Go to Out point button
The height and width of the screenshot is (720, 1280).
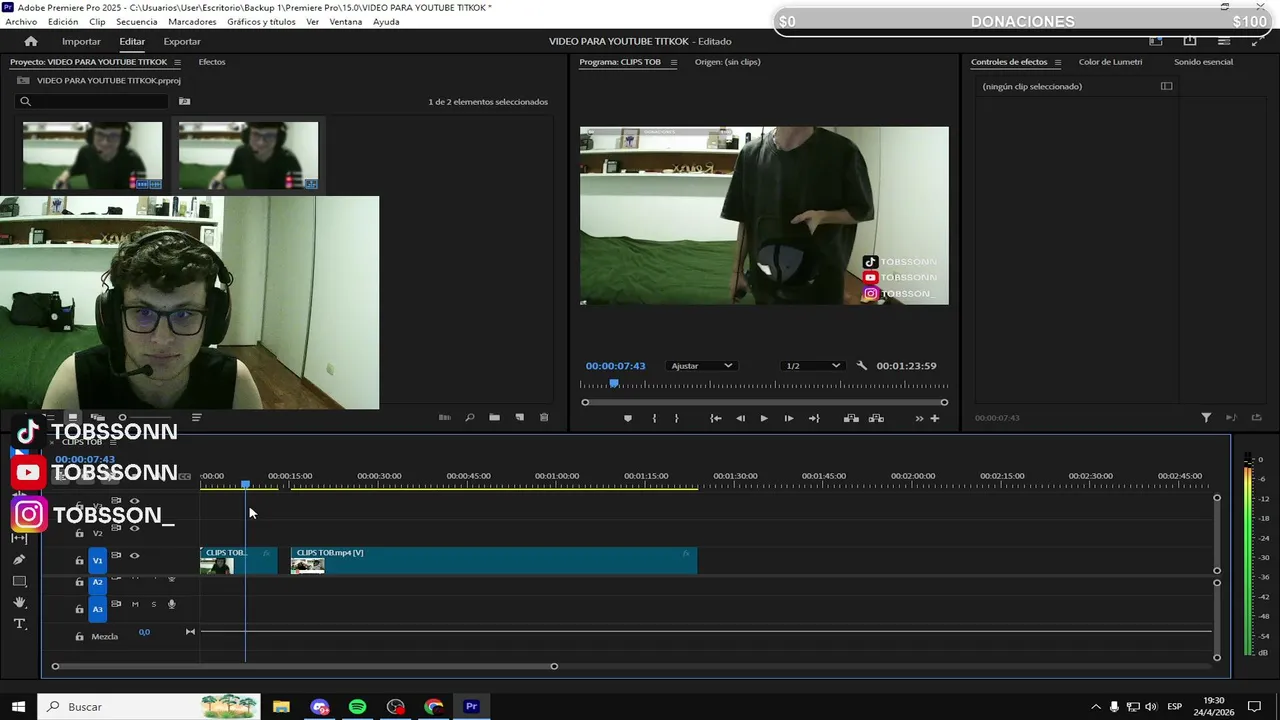point(814,418)
